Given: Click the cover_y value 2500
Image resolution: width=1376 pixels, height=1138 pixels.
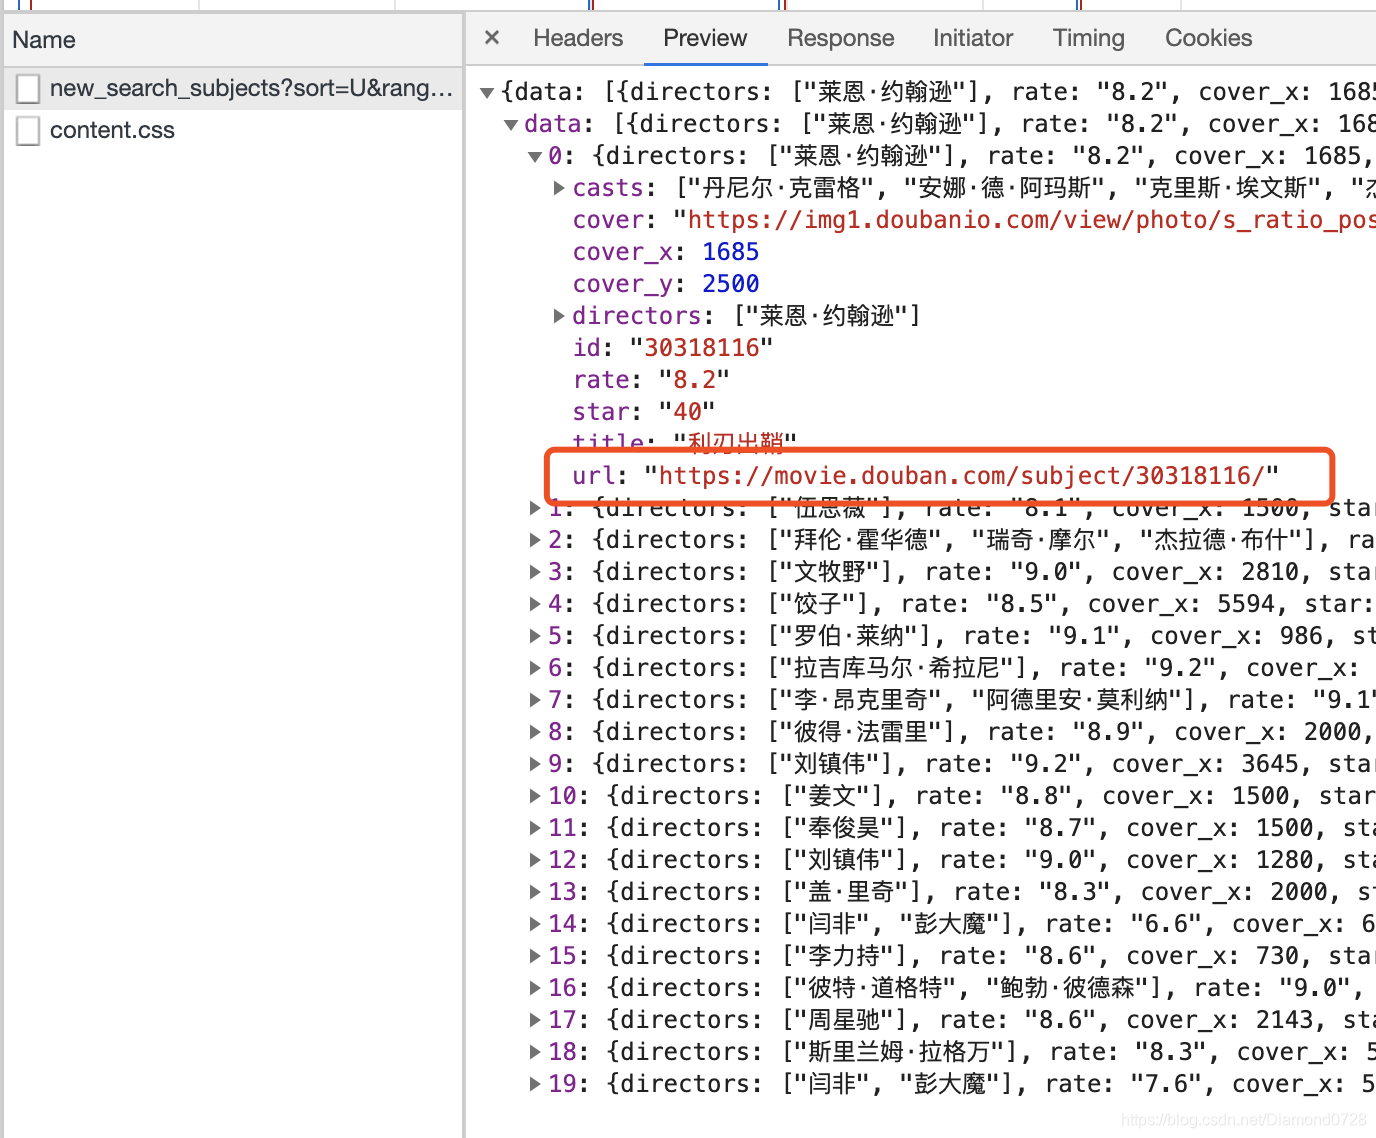Looking at the screenshot, I should point(730,284).
